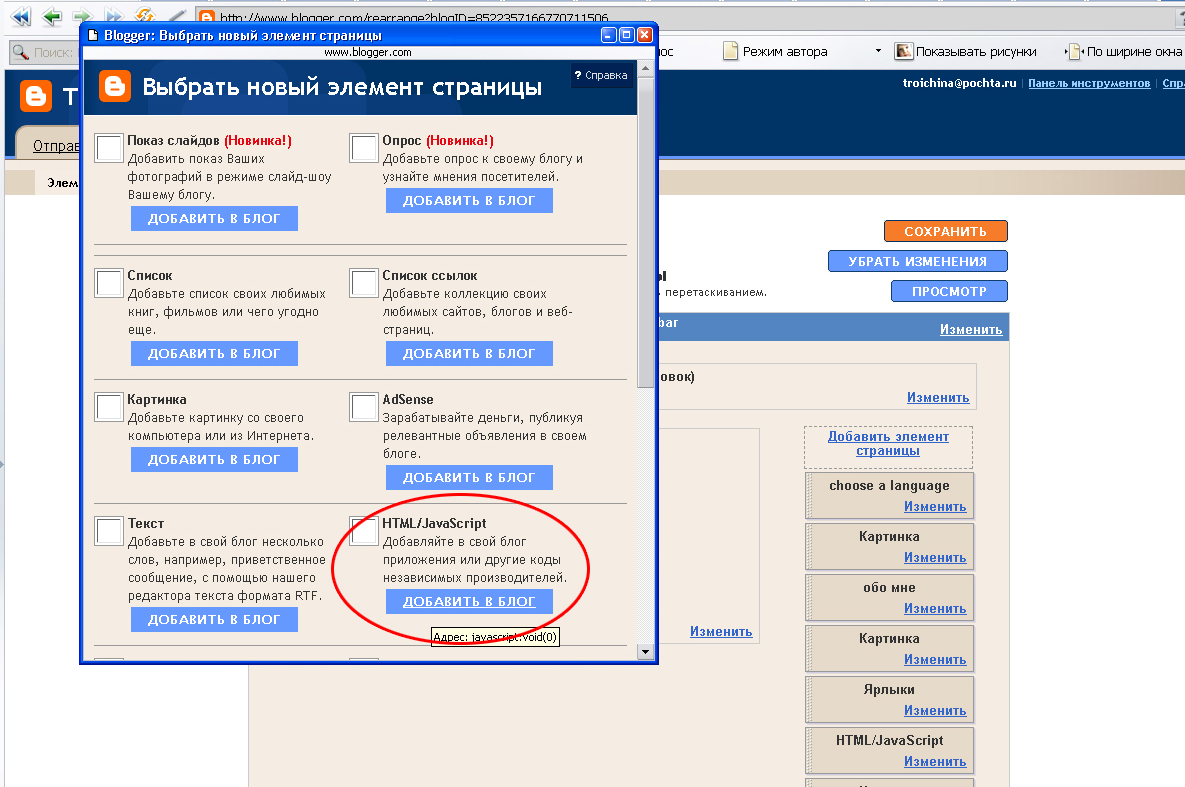Click Добавить элемент страницы link

[x=888, y=444]
